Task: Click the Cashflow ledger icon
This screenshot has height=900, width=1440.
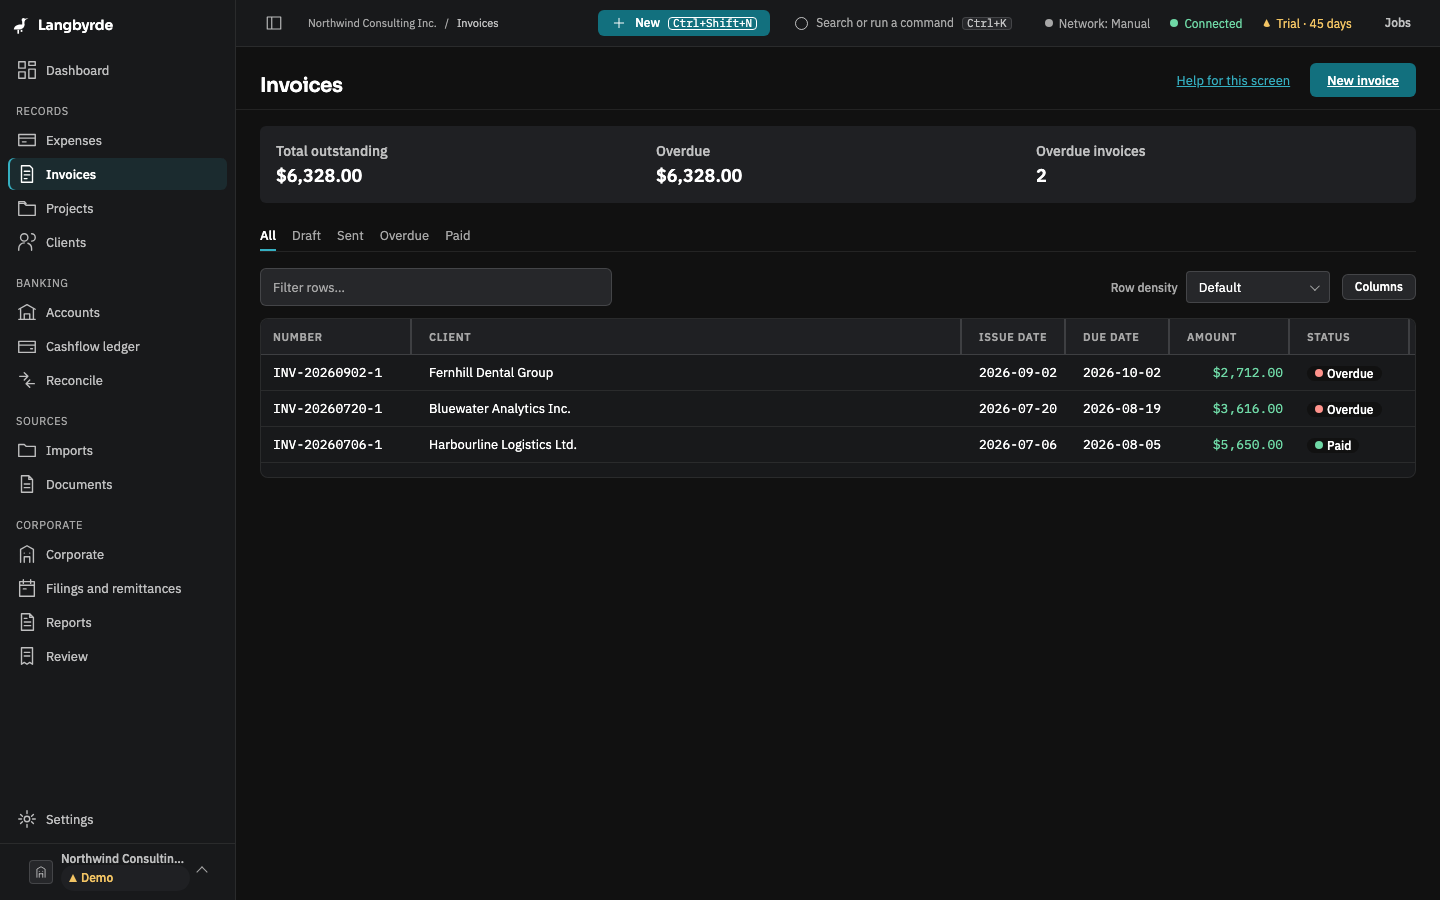Action: (27, 346)
